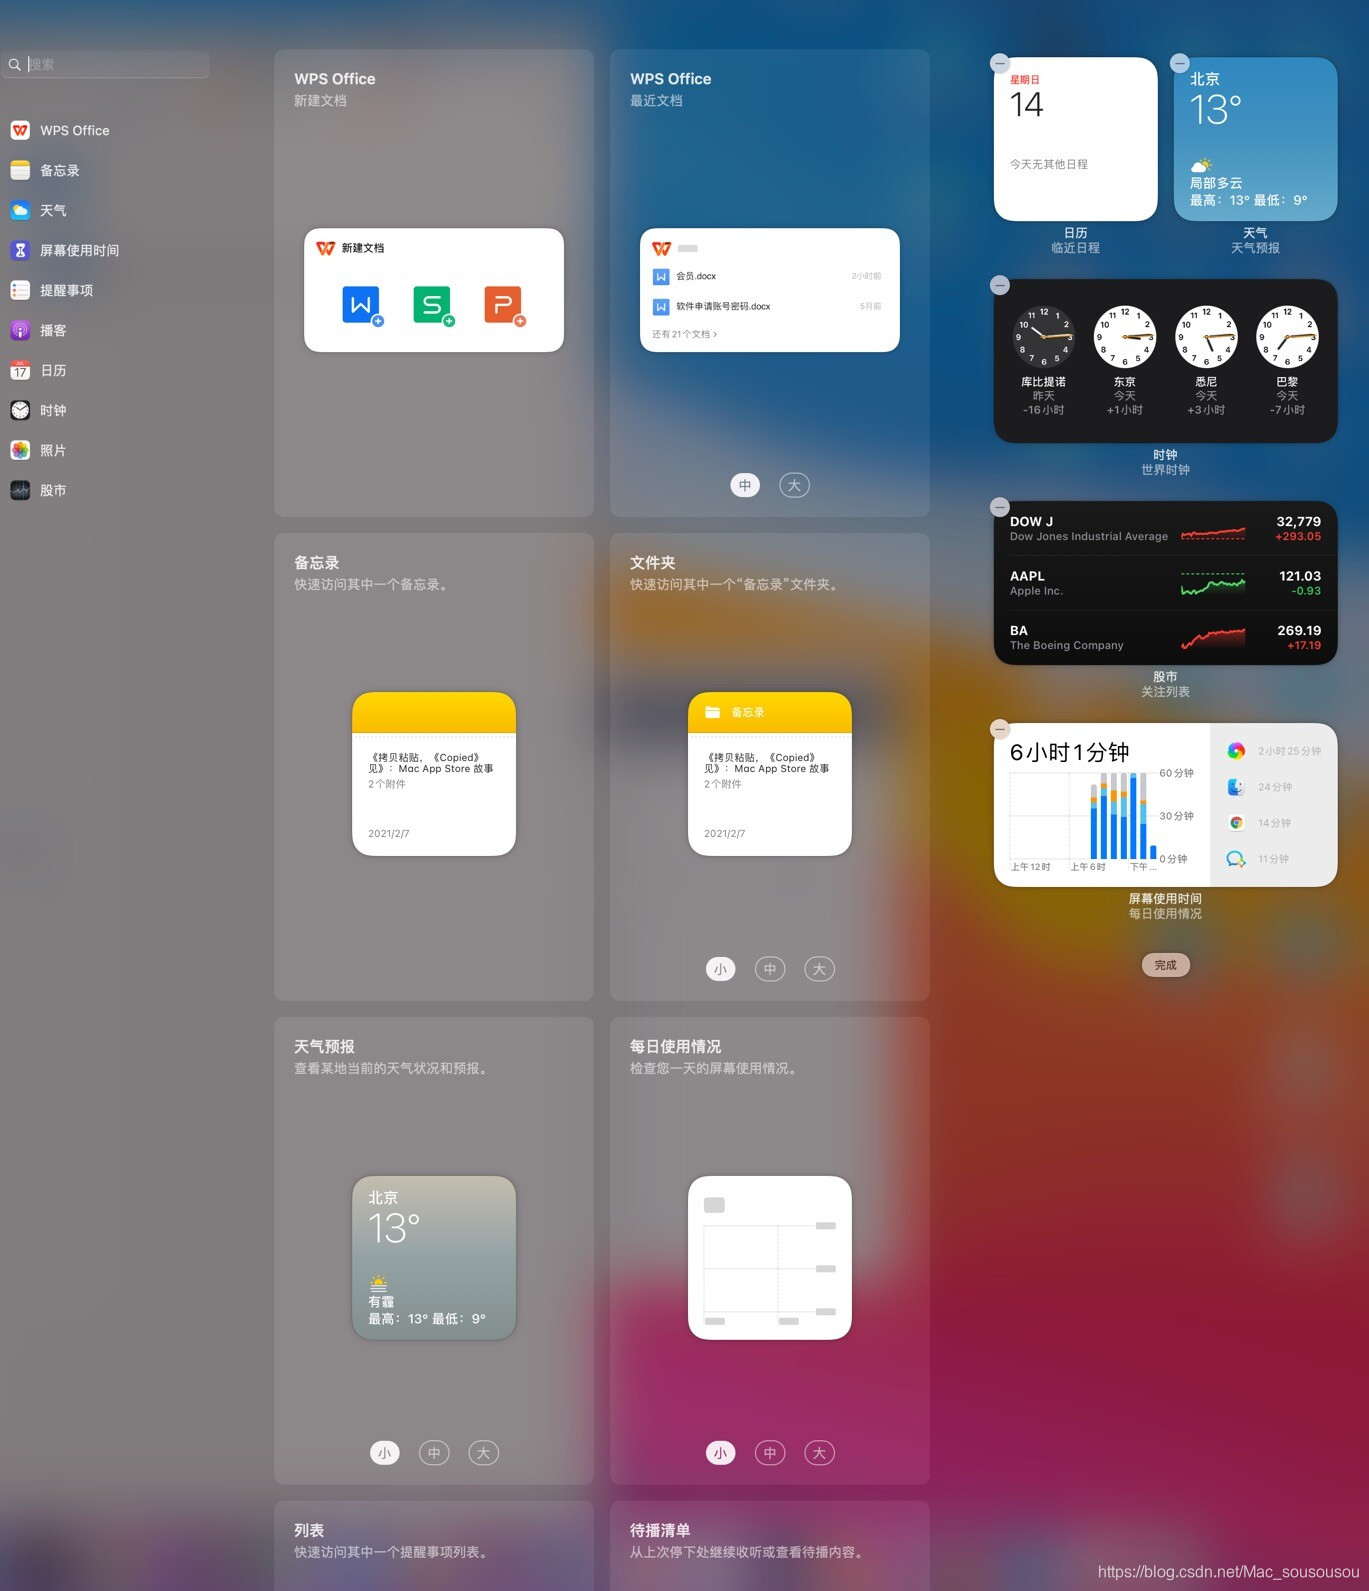Remove the screen time widget with minus button

[1000, 729]
